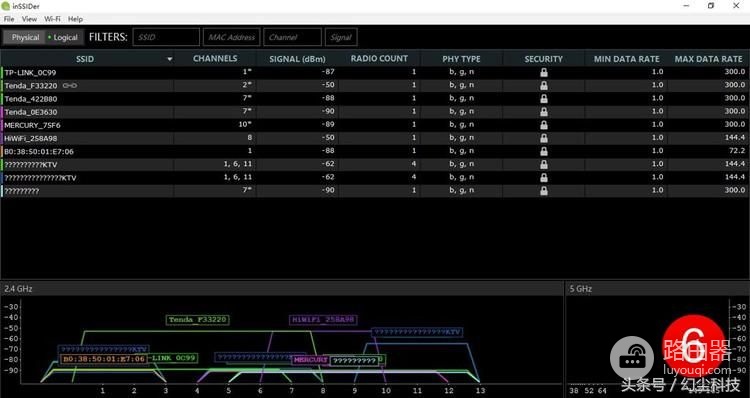Click the HiWiFi_258A98 label in the graph
The width and height of the screenshot is (750, 398).
point(323,320)
